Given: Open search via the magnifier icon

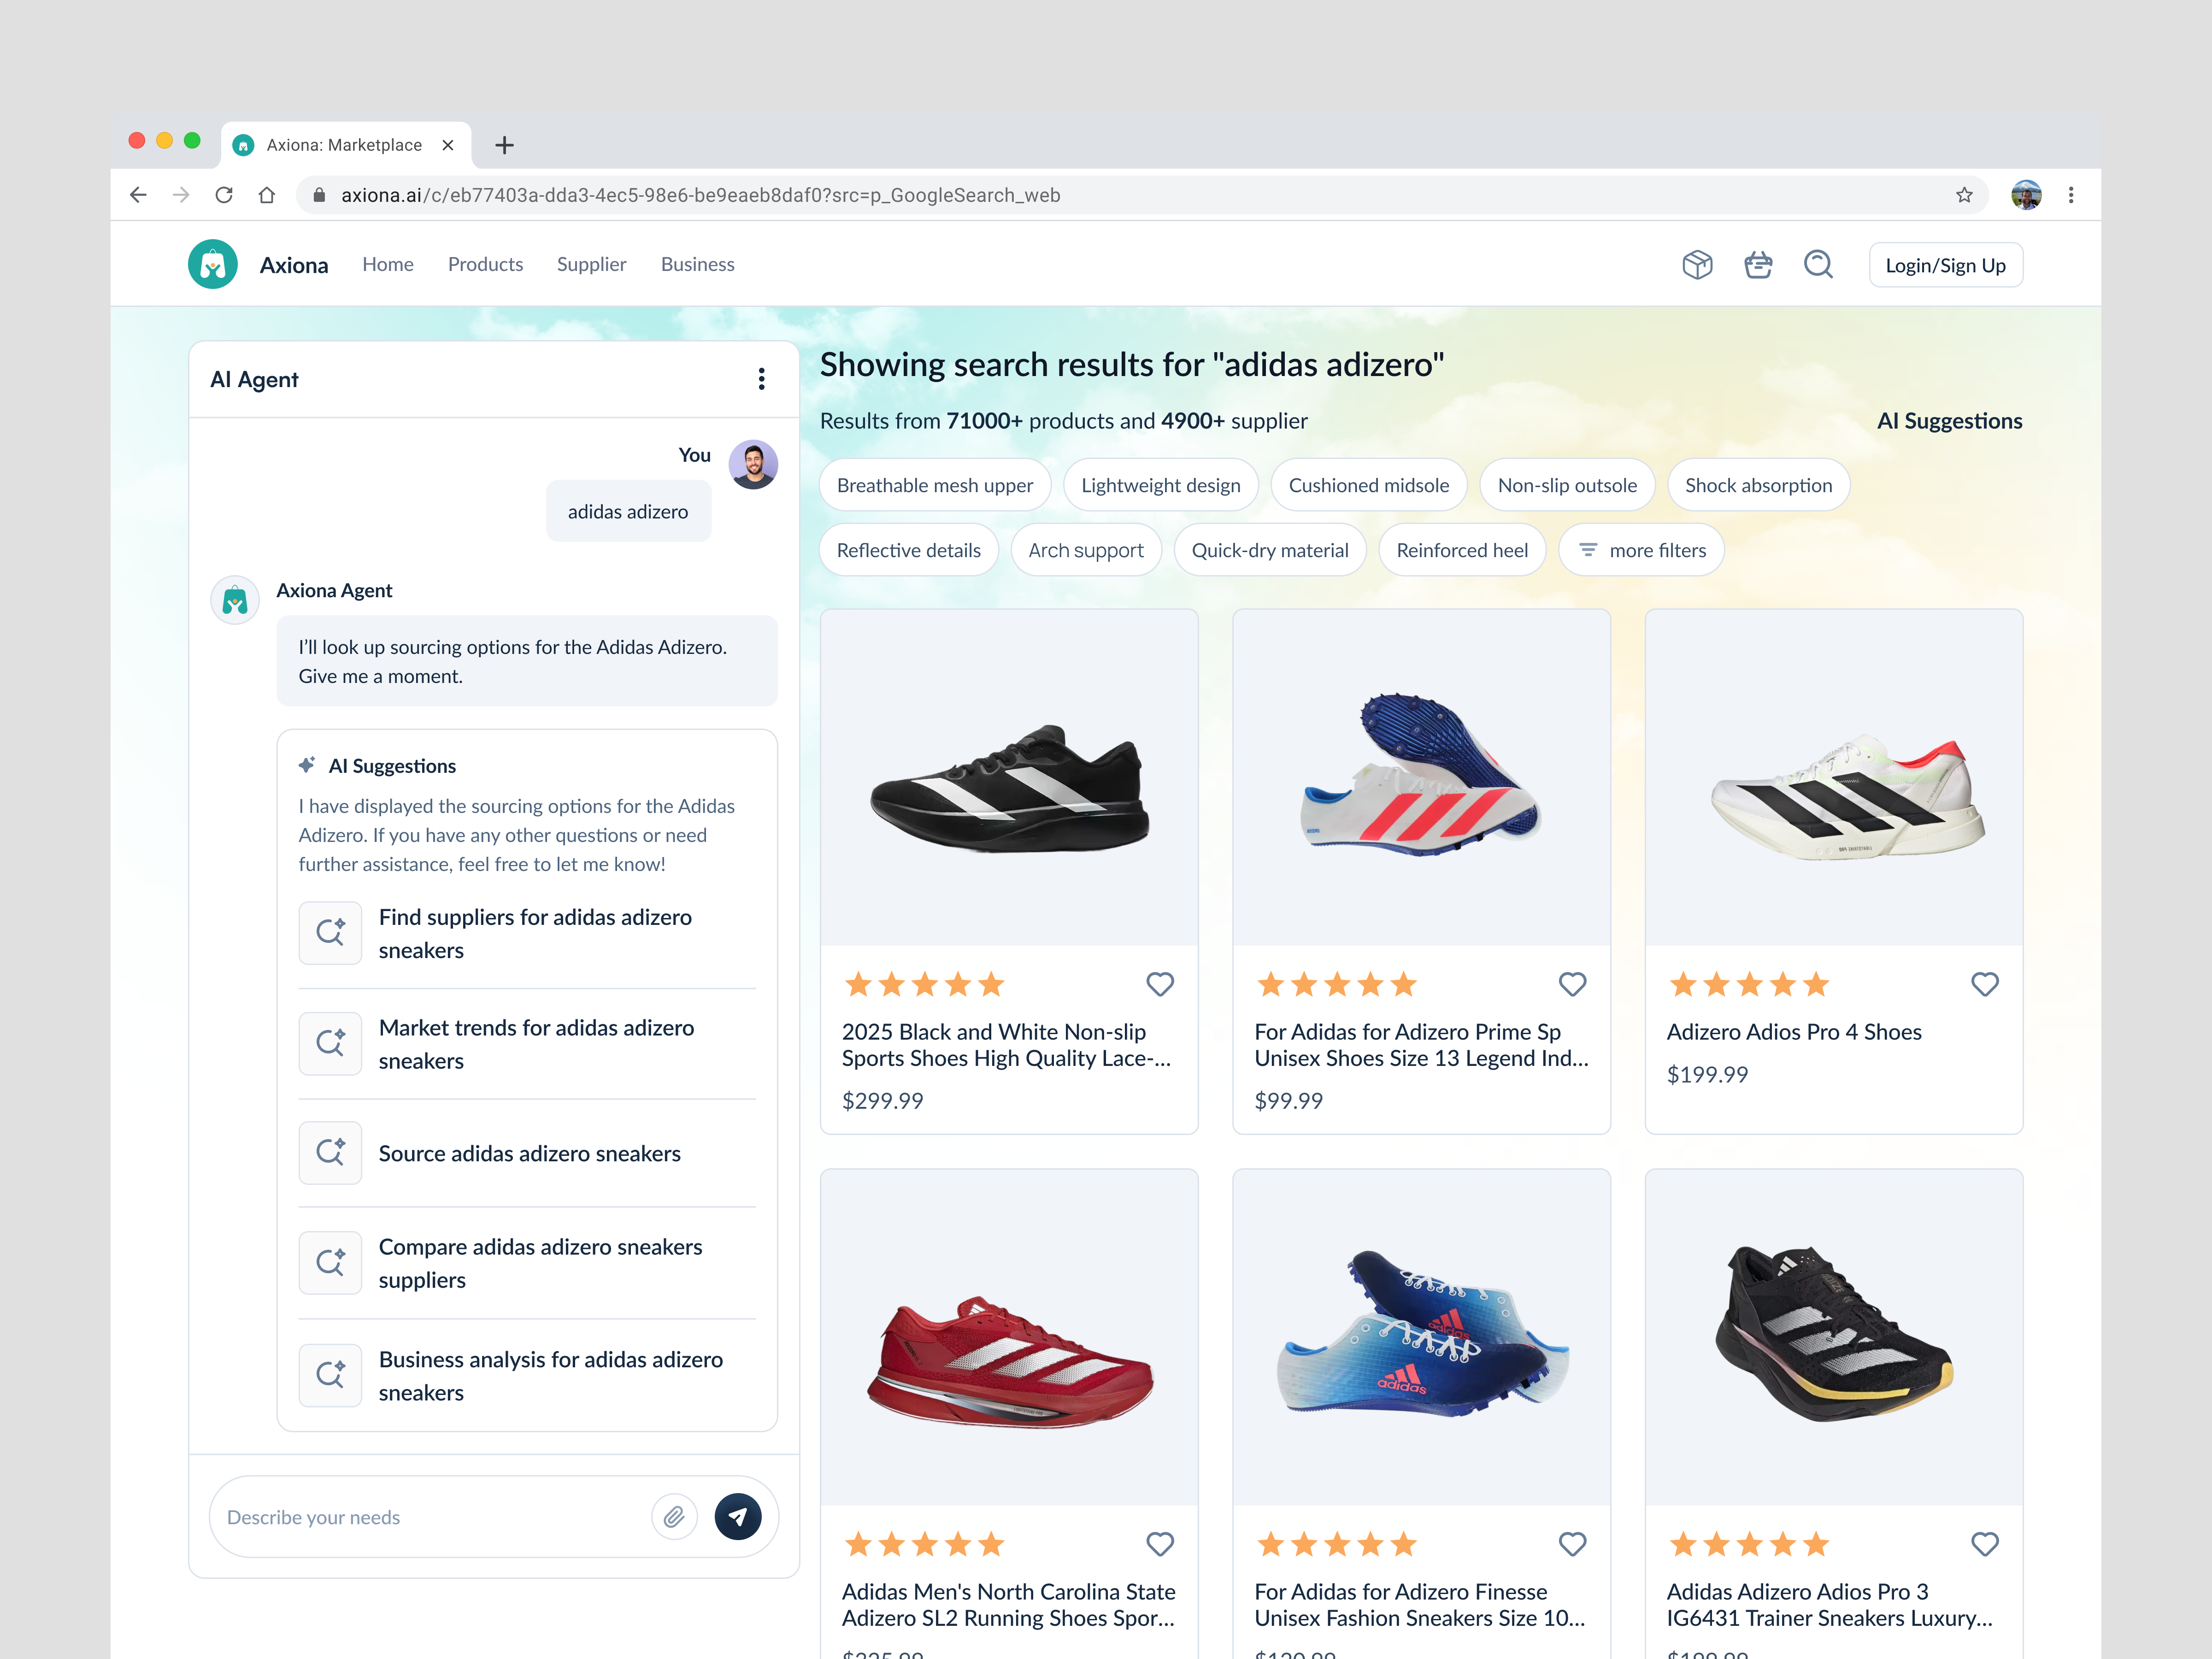Looking at the screenshot, I should (1819, 264).
